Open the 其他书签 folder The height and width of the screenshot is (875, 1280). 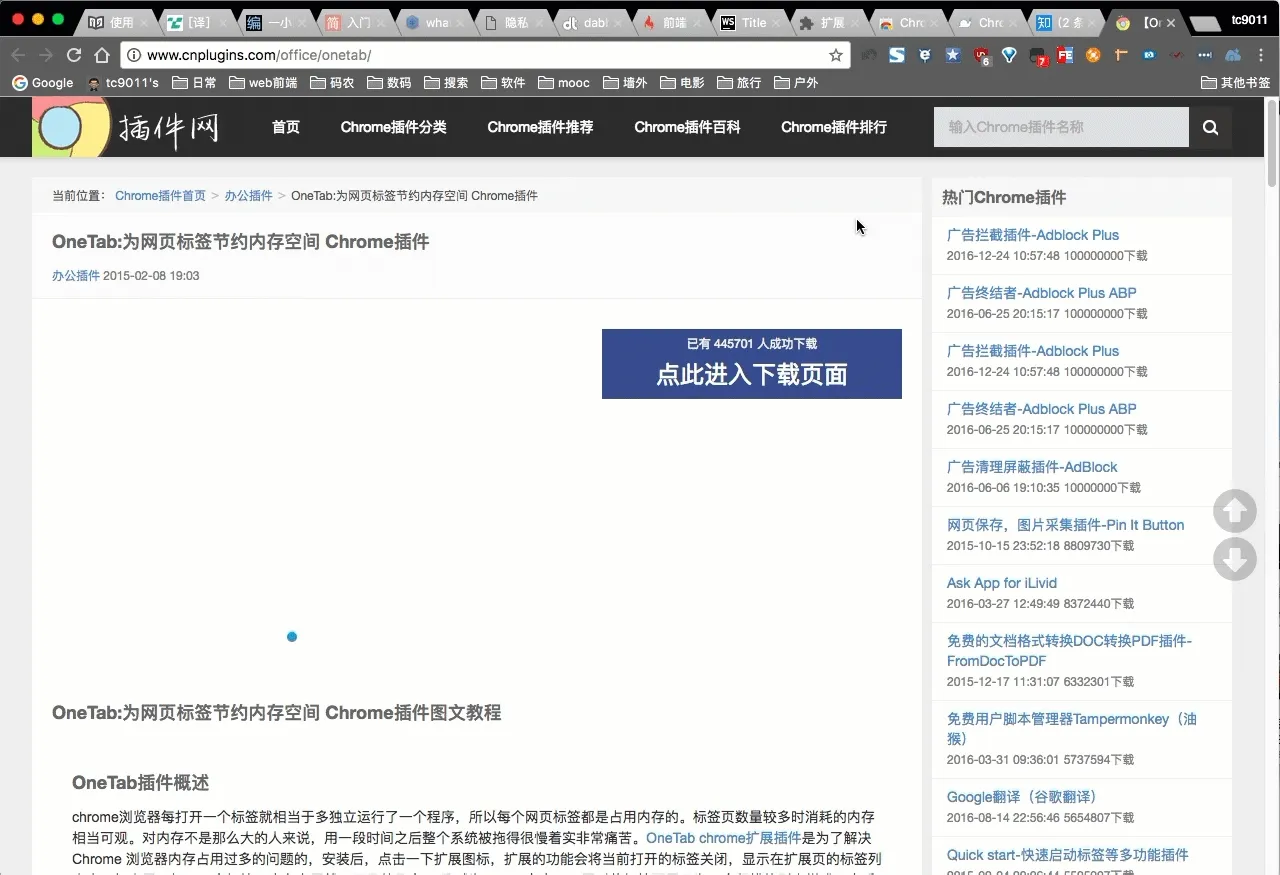tap(1235, 83)
